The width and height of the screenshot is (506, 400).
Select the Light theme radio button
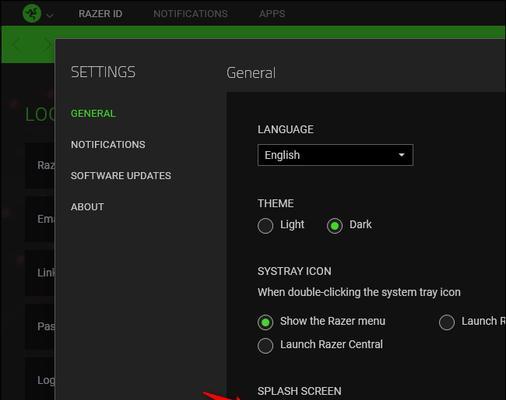265,226
